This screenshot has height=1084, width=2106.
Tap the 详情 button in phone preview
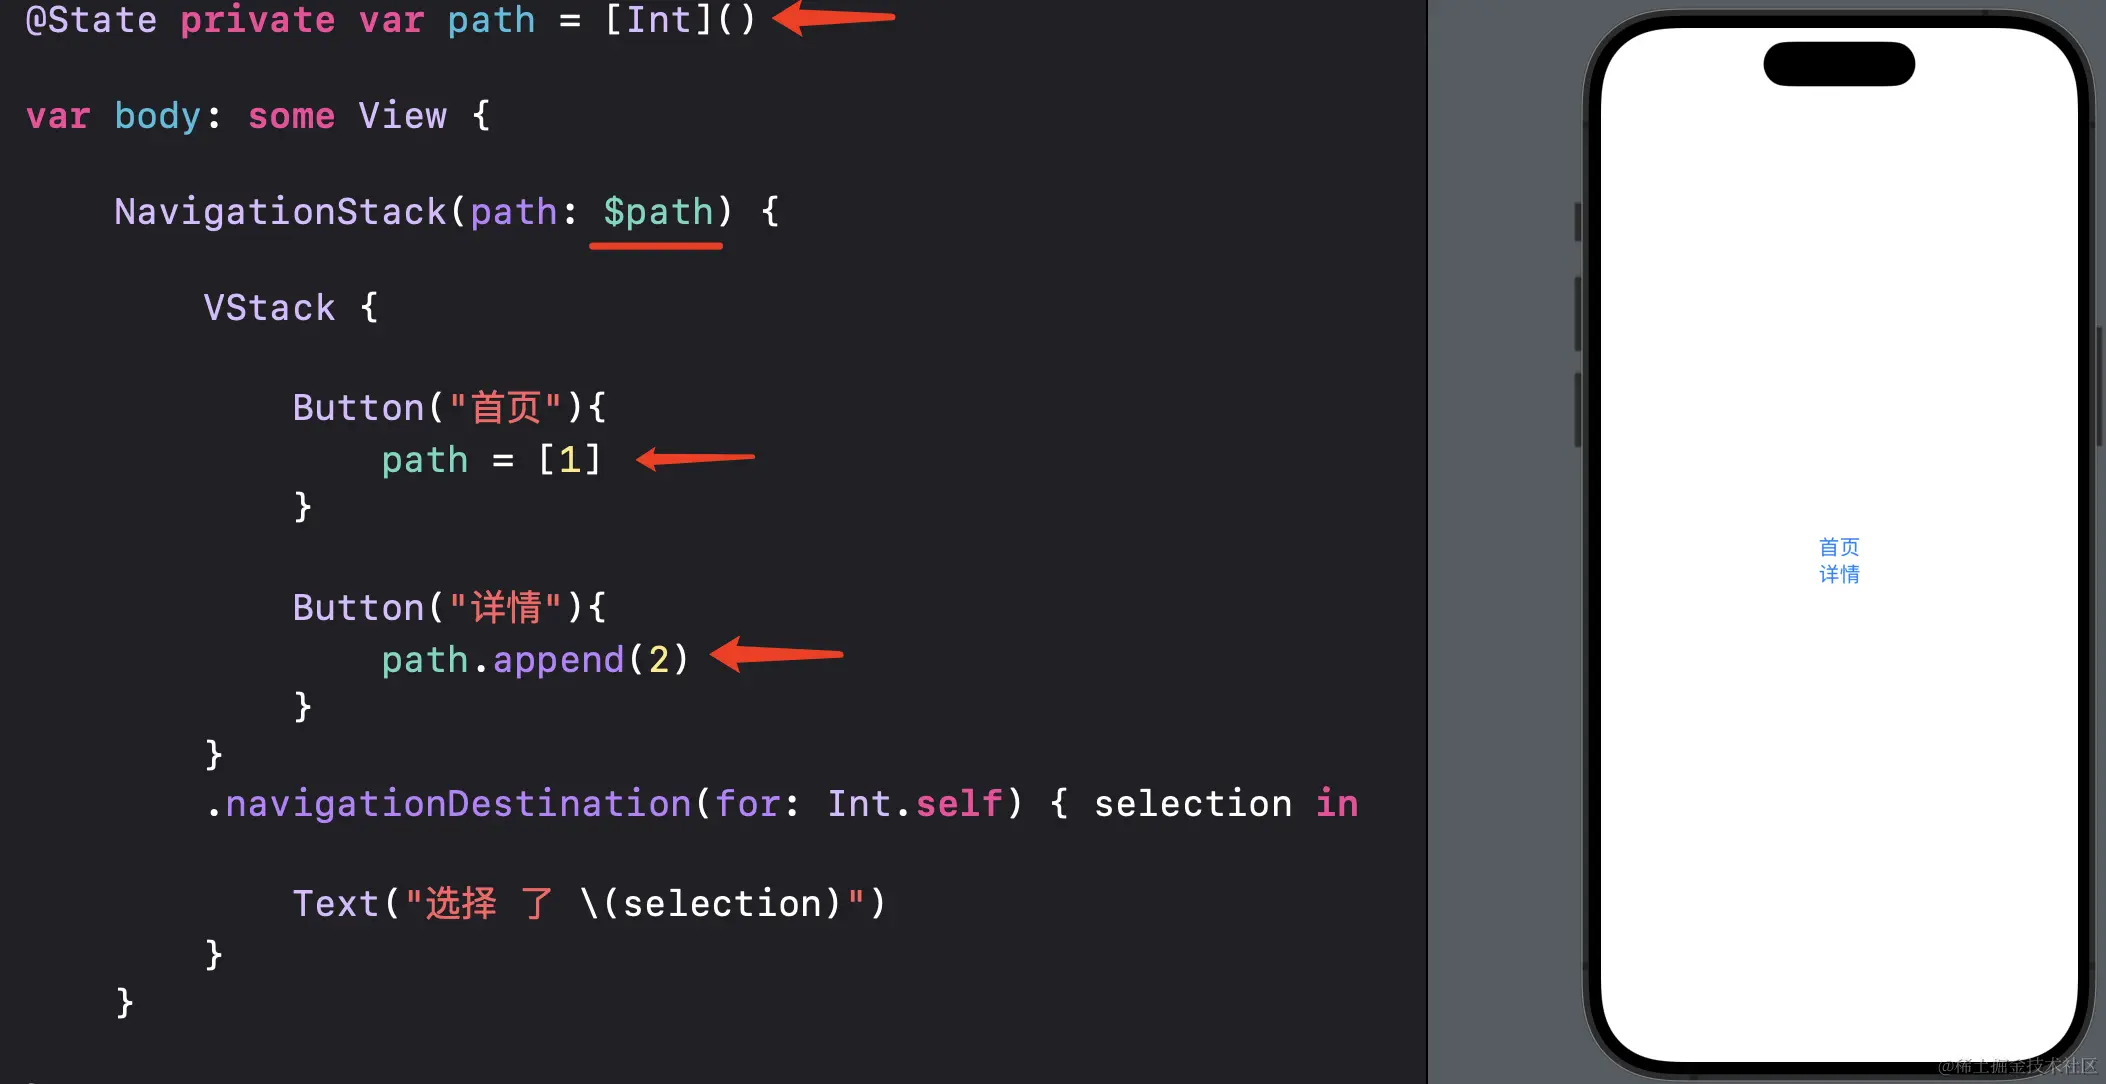pos(1838,574)
